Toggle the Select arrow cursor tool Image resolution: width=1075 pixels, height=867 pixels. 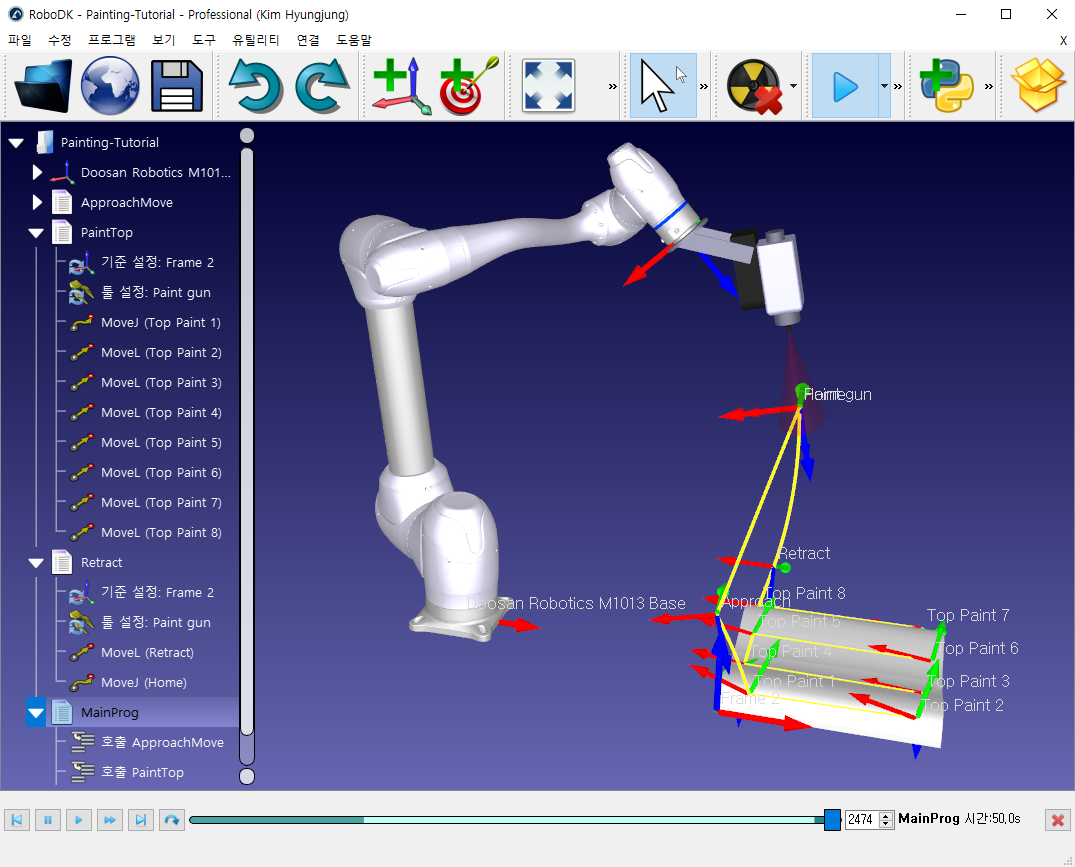pos(662,86)
